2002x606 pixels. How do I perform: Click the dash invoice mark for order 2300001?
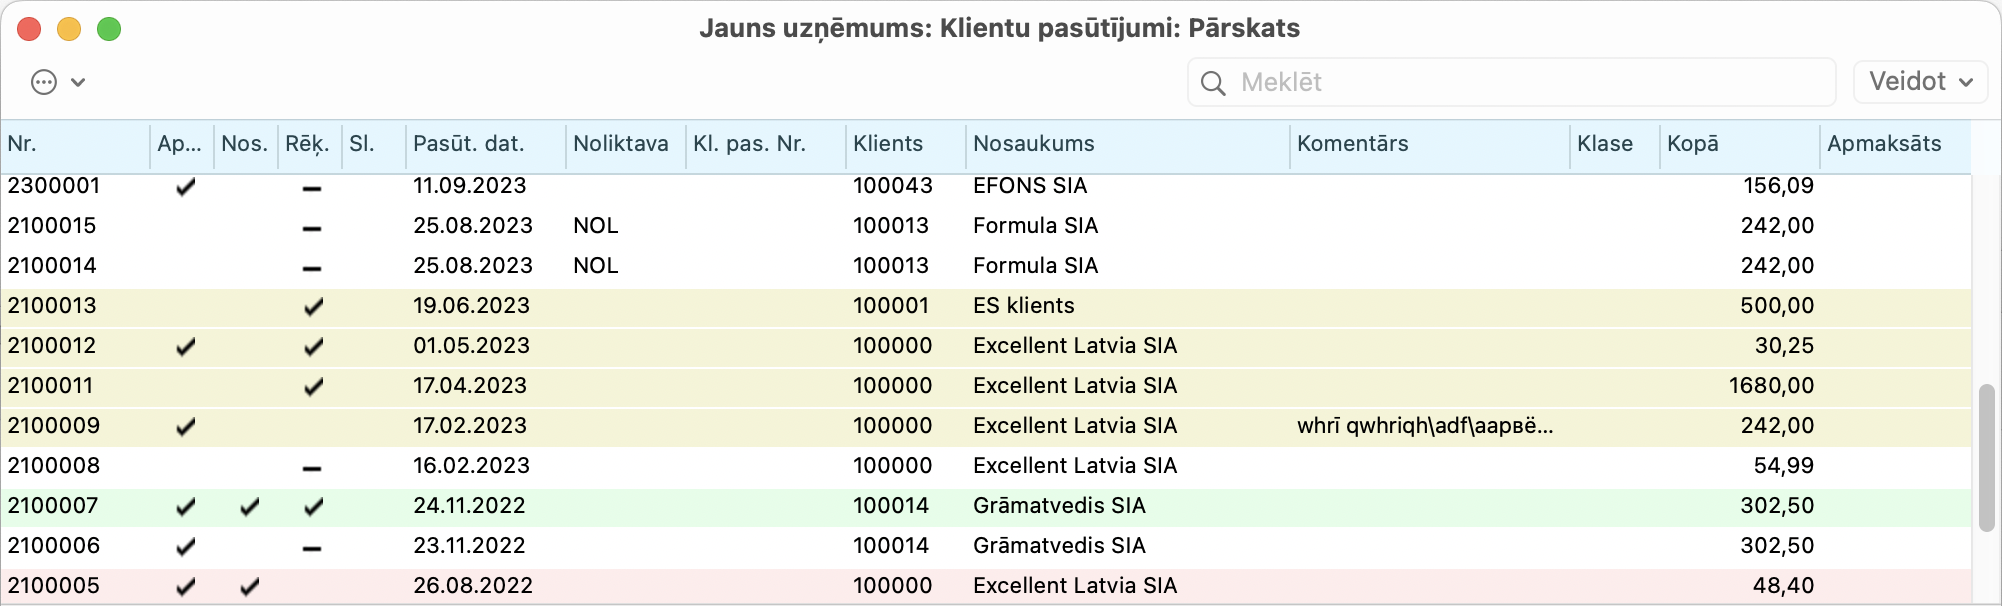312,188
